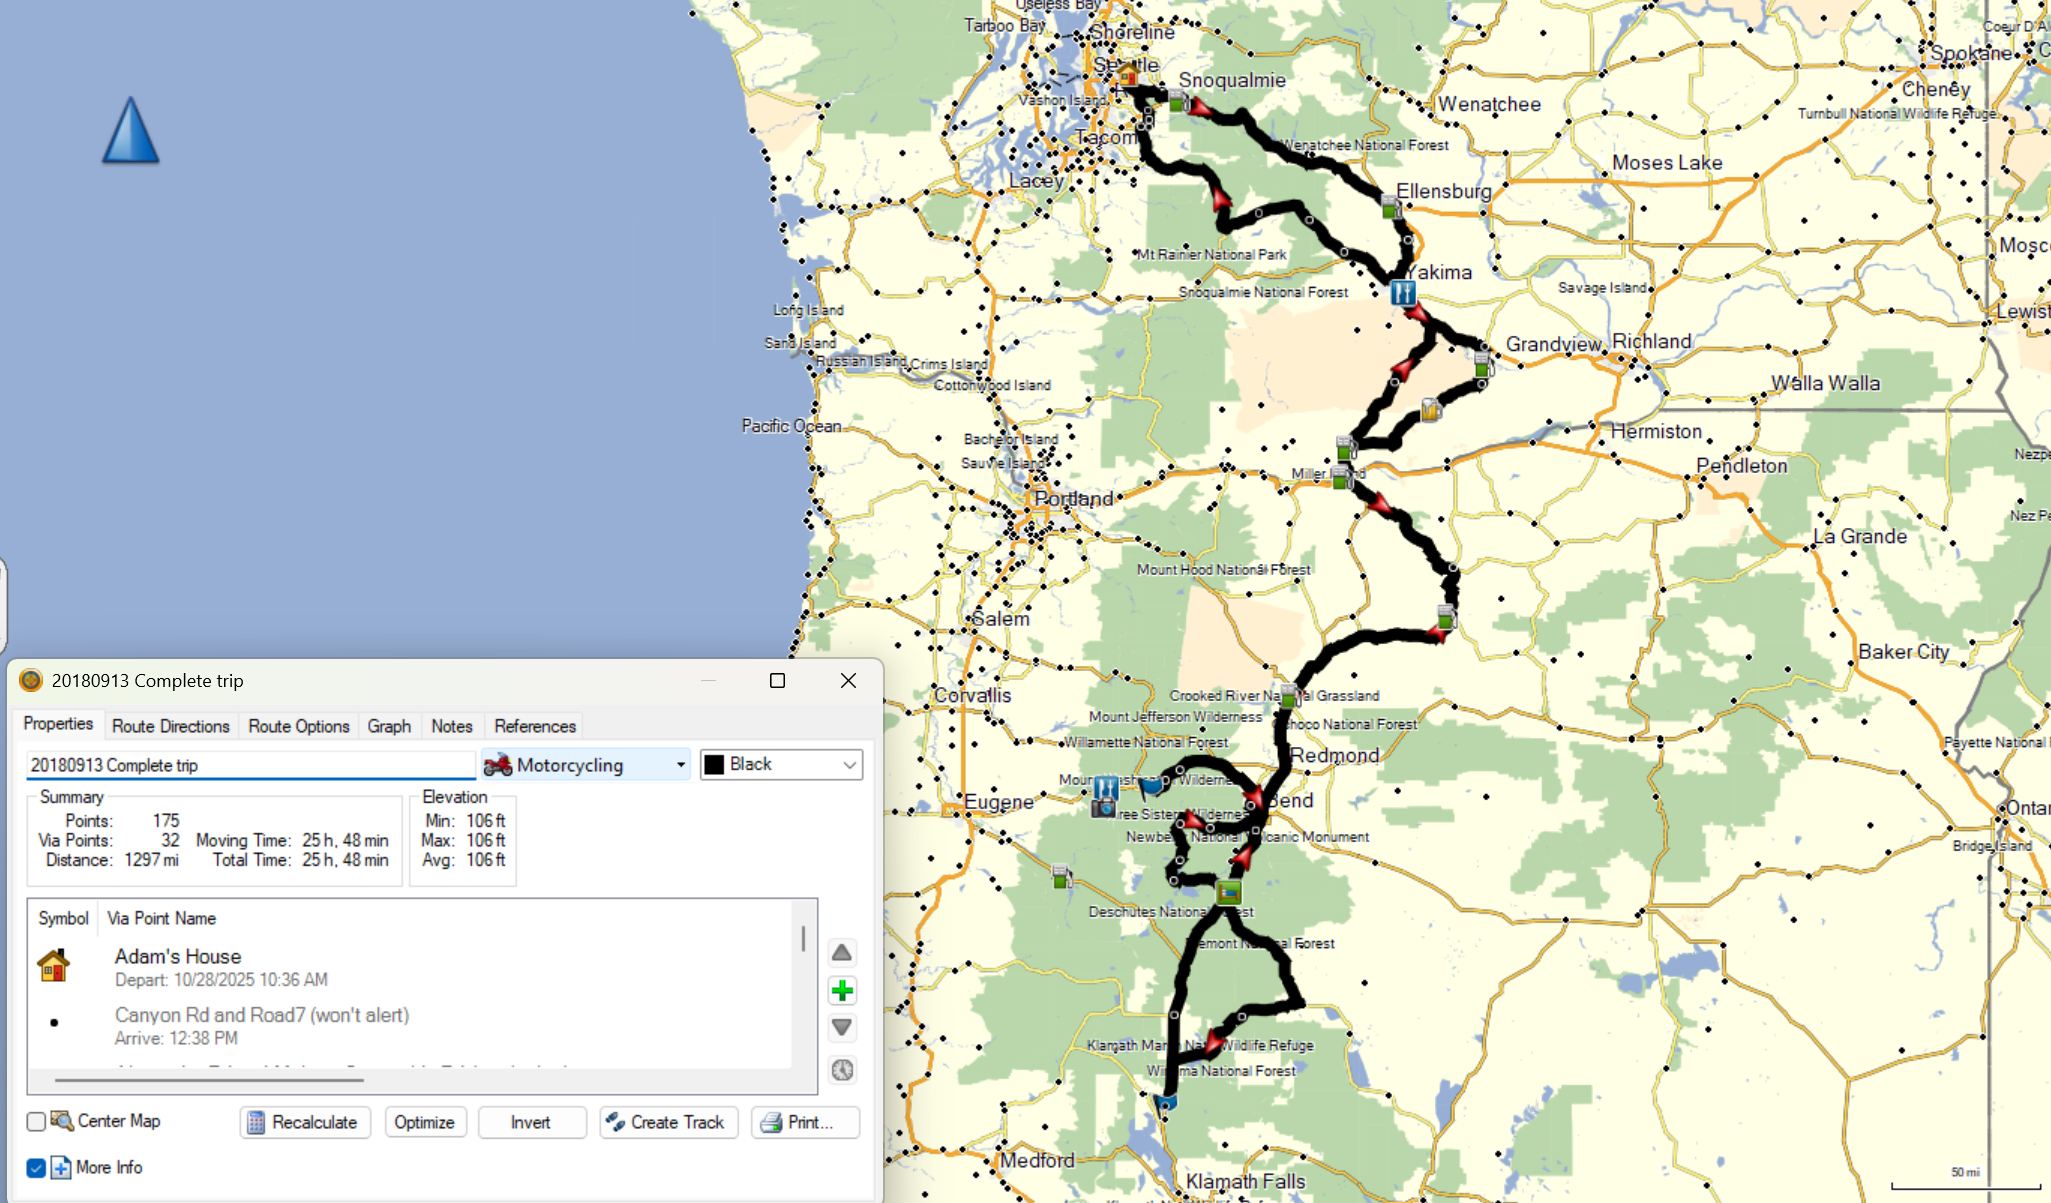This screenshot has height=1203, width=2051.
Task: Expand the Black route color dropdown
Action: (781, 765)
